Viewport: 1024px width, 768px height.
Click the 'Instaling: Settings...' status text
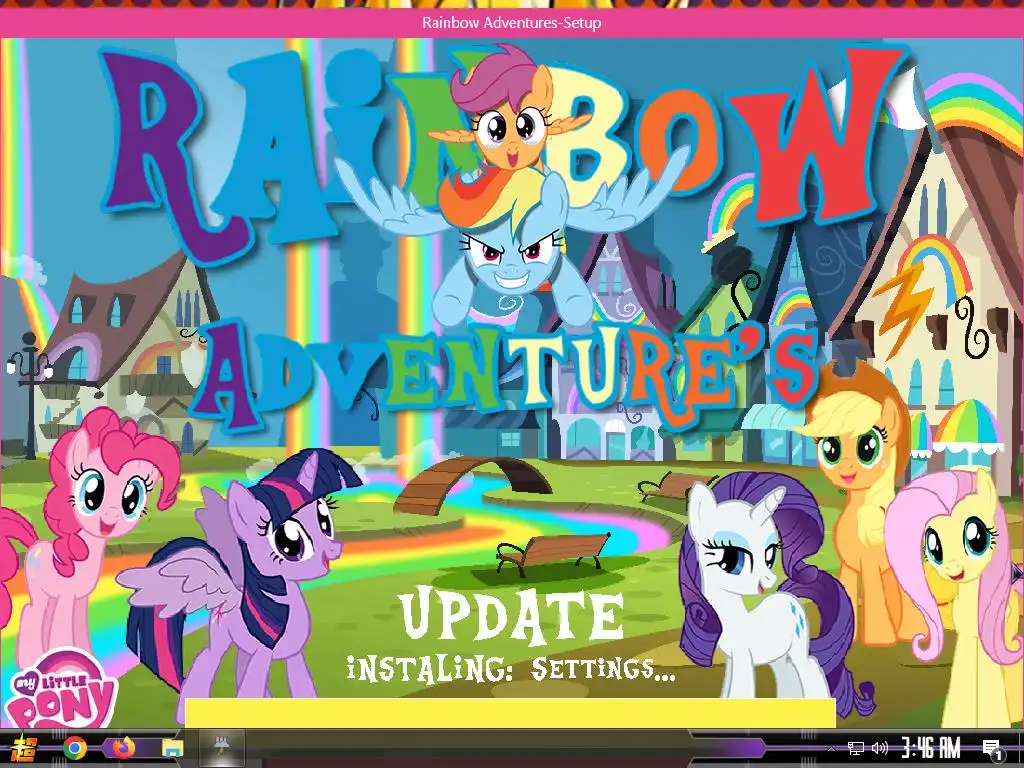click(x=510, y=669)
